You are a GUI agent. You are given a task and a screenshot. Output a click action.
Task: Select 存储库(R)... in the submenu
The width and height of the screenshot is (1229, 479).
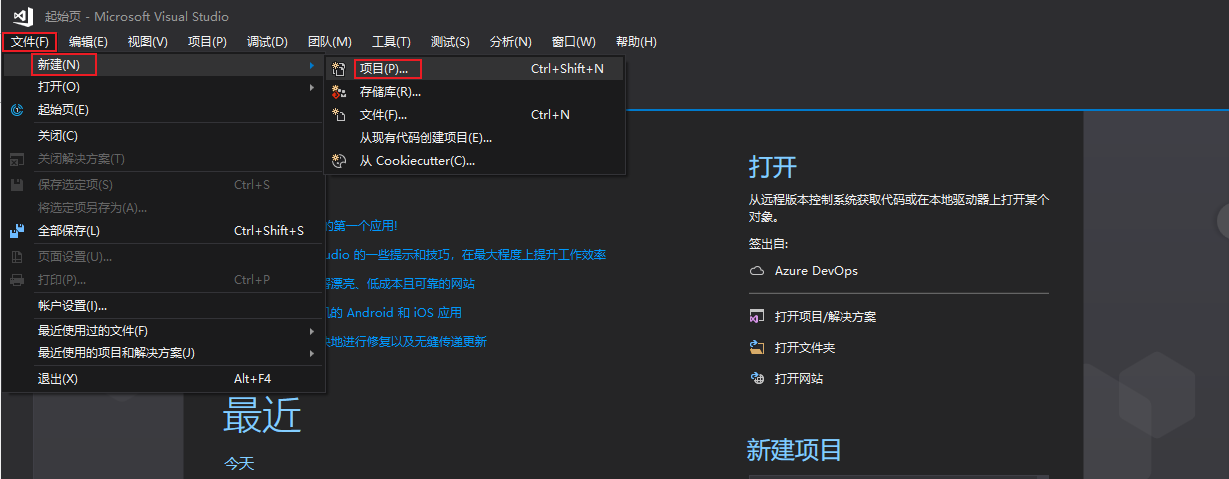point(475,92)
